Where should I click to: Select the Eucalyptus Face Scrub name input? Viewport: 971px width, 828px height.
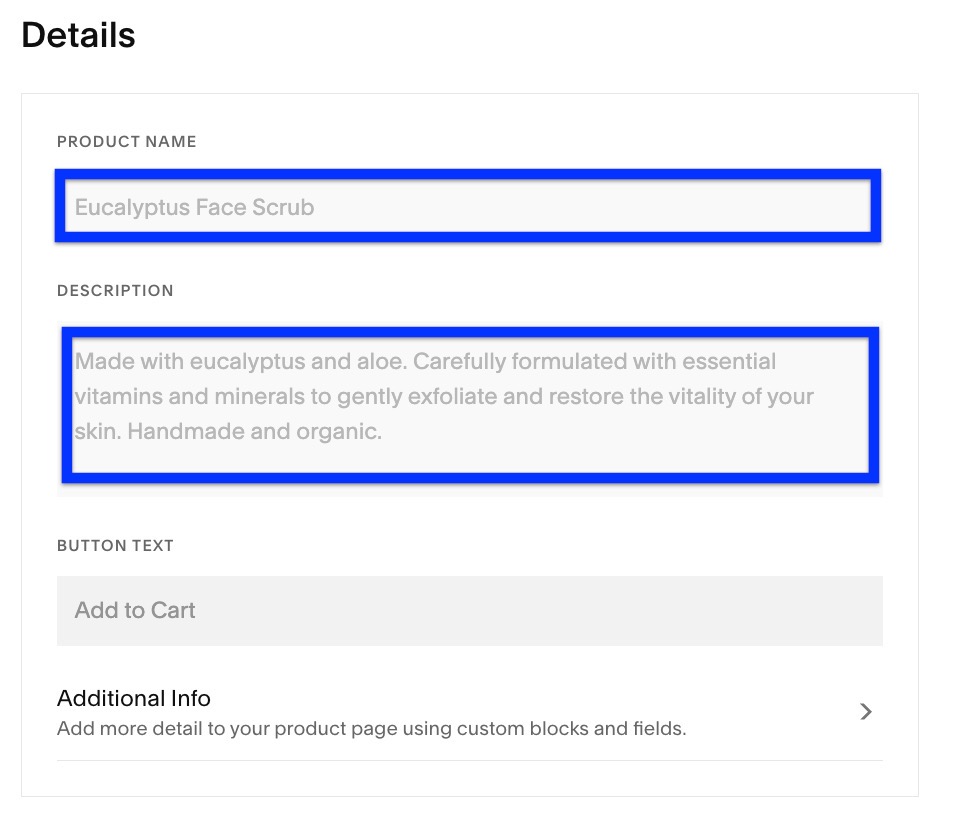(x=468, y=207)
